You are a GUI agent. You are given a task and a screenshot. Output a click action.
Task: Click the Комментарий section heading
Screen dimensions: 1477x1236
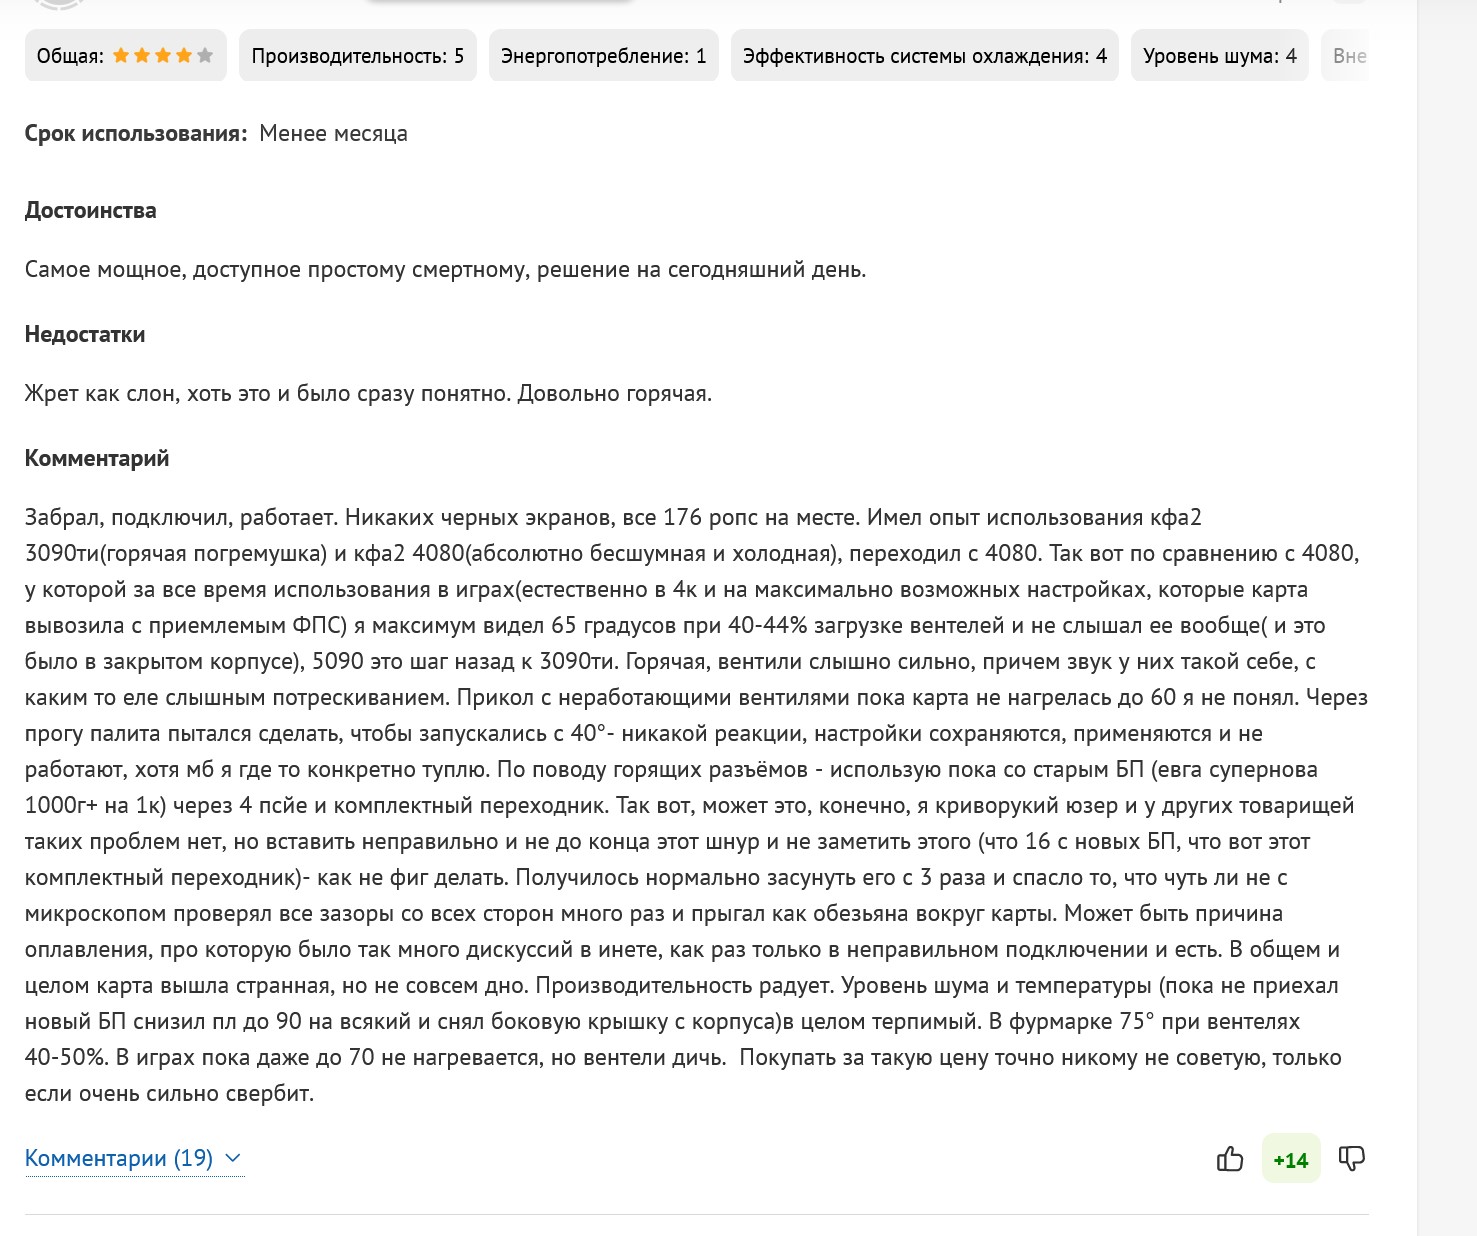click(97, 458)
